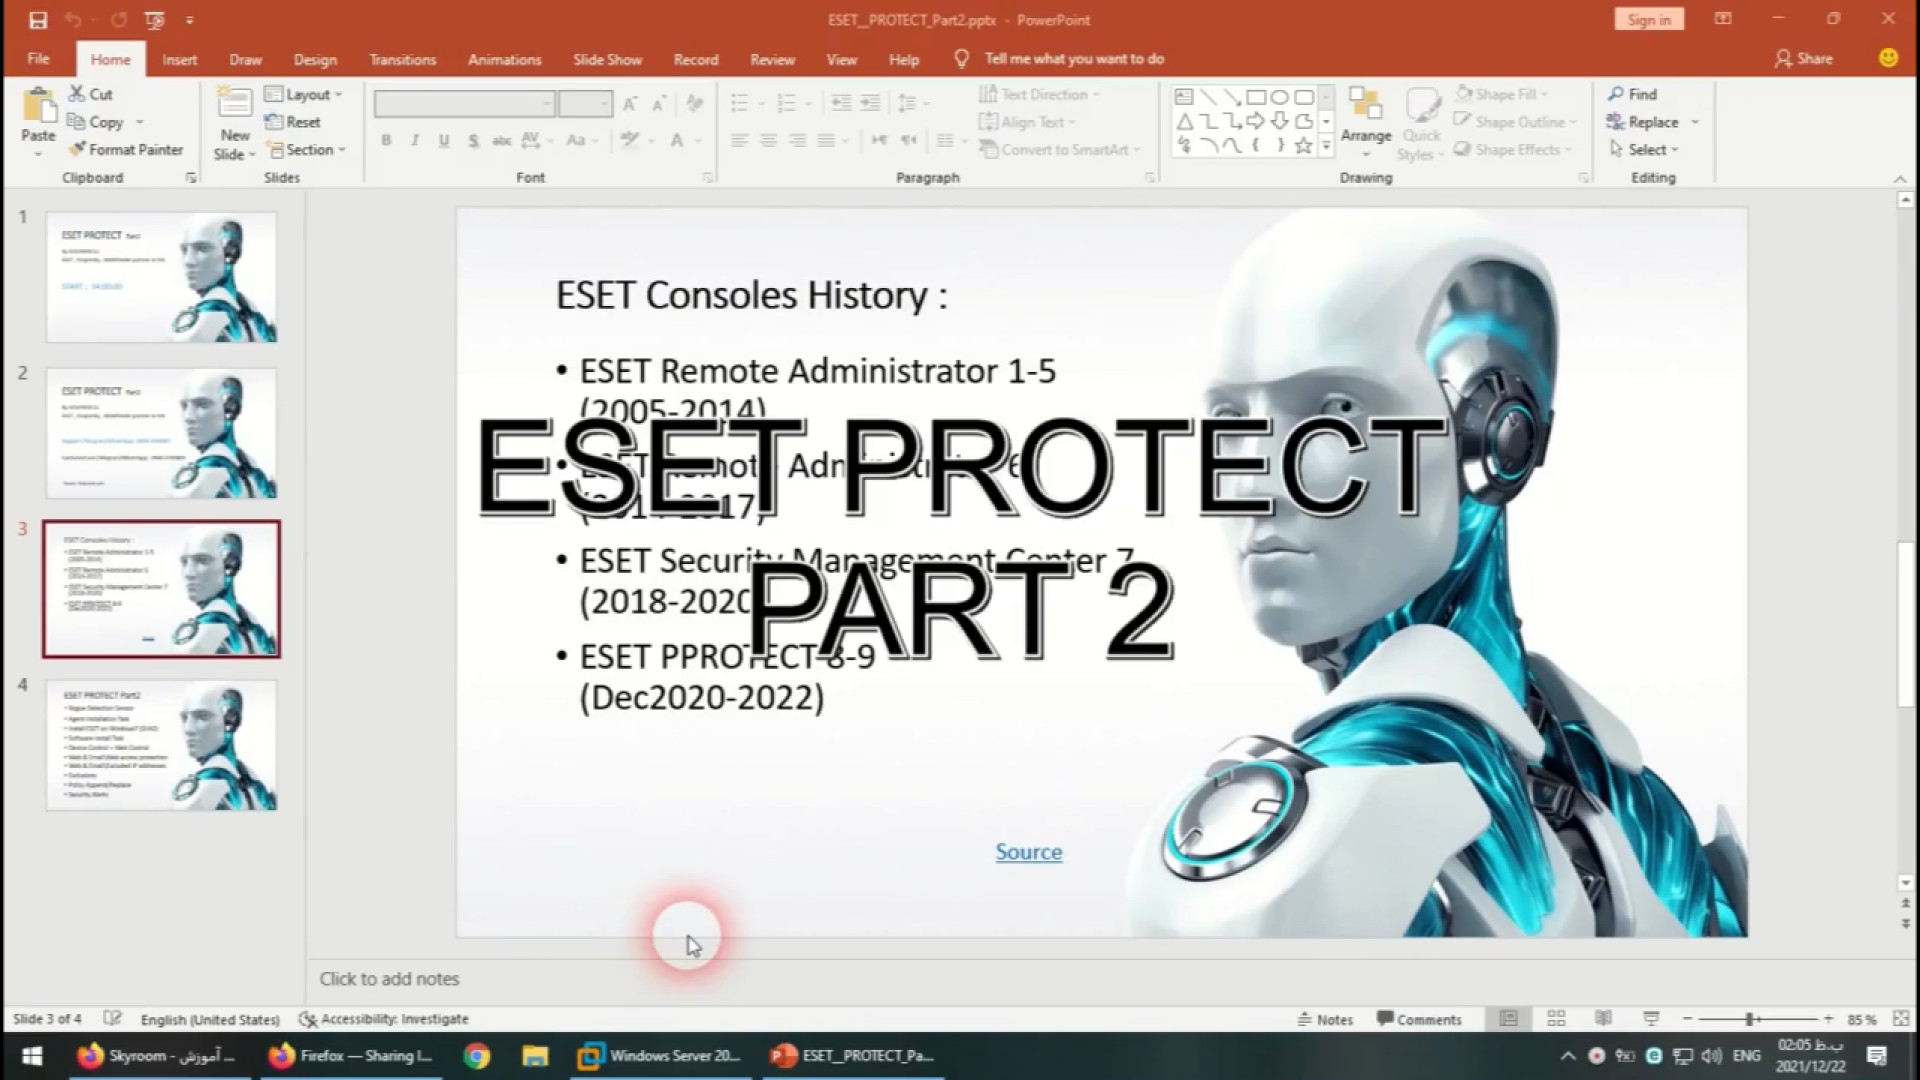Toggle Align Left paragraph
The width and height of the screenshot is (1920, 1080).
[739, 141]
